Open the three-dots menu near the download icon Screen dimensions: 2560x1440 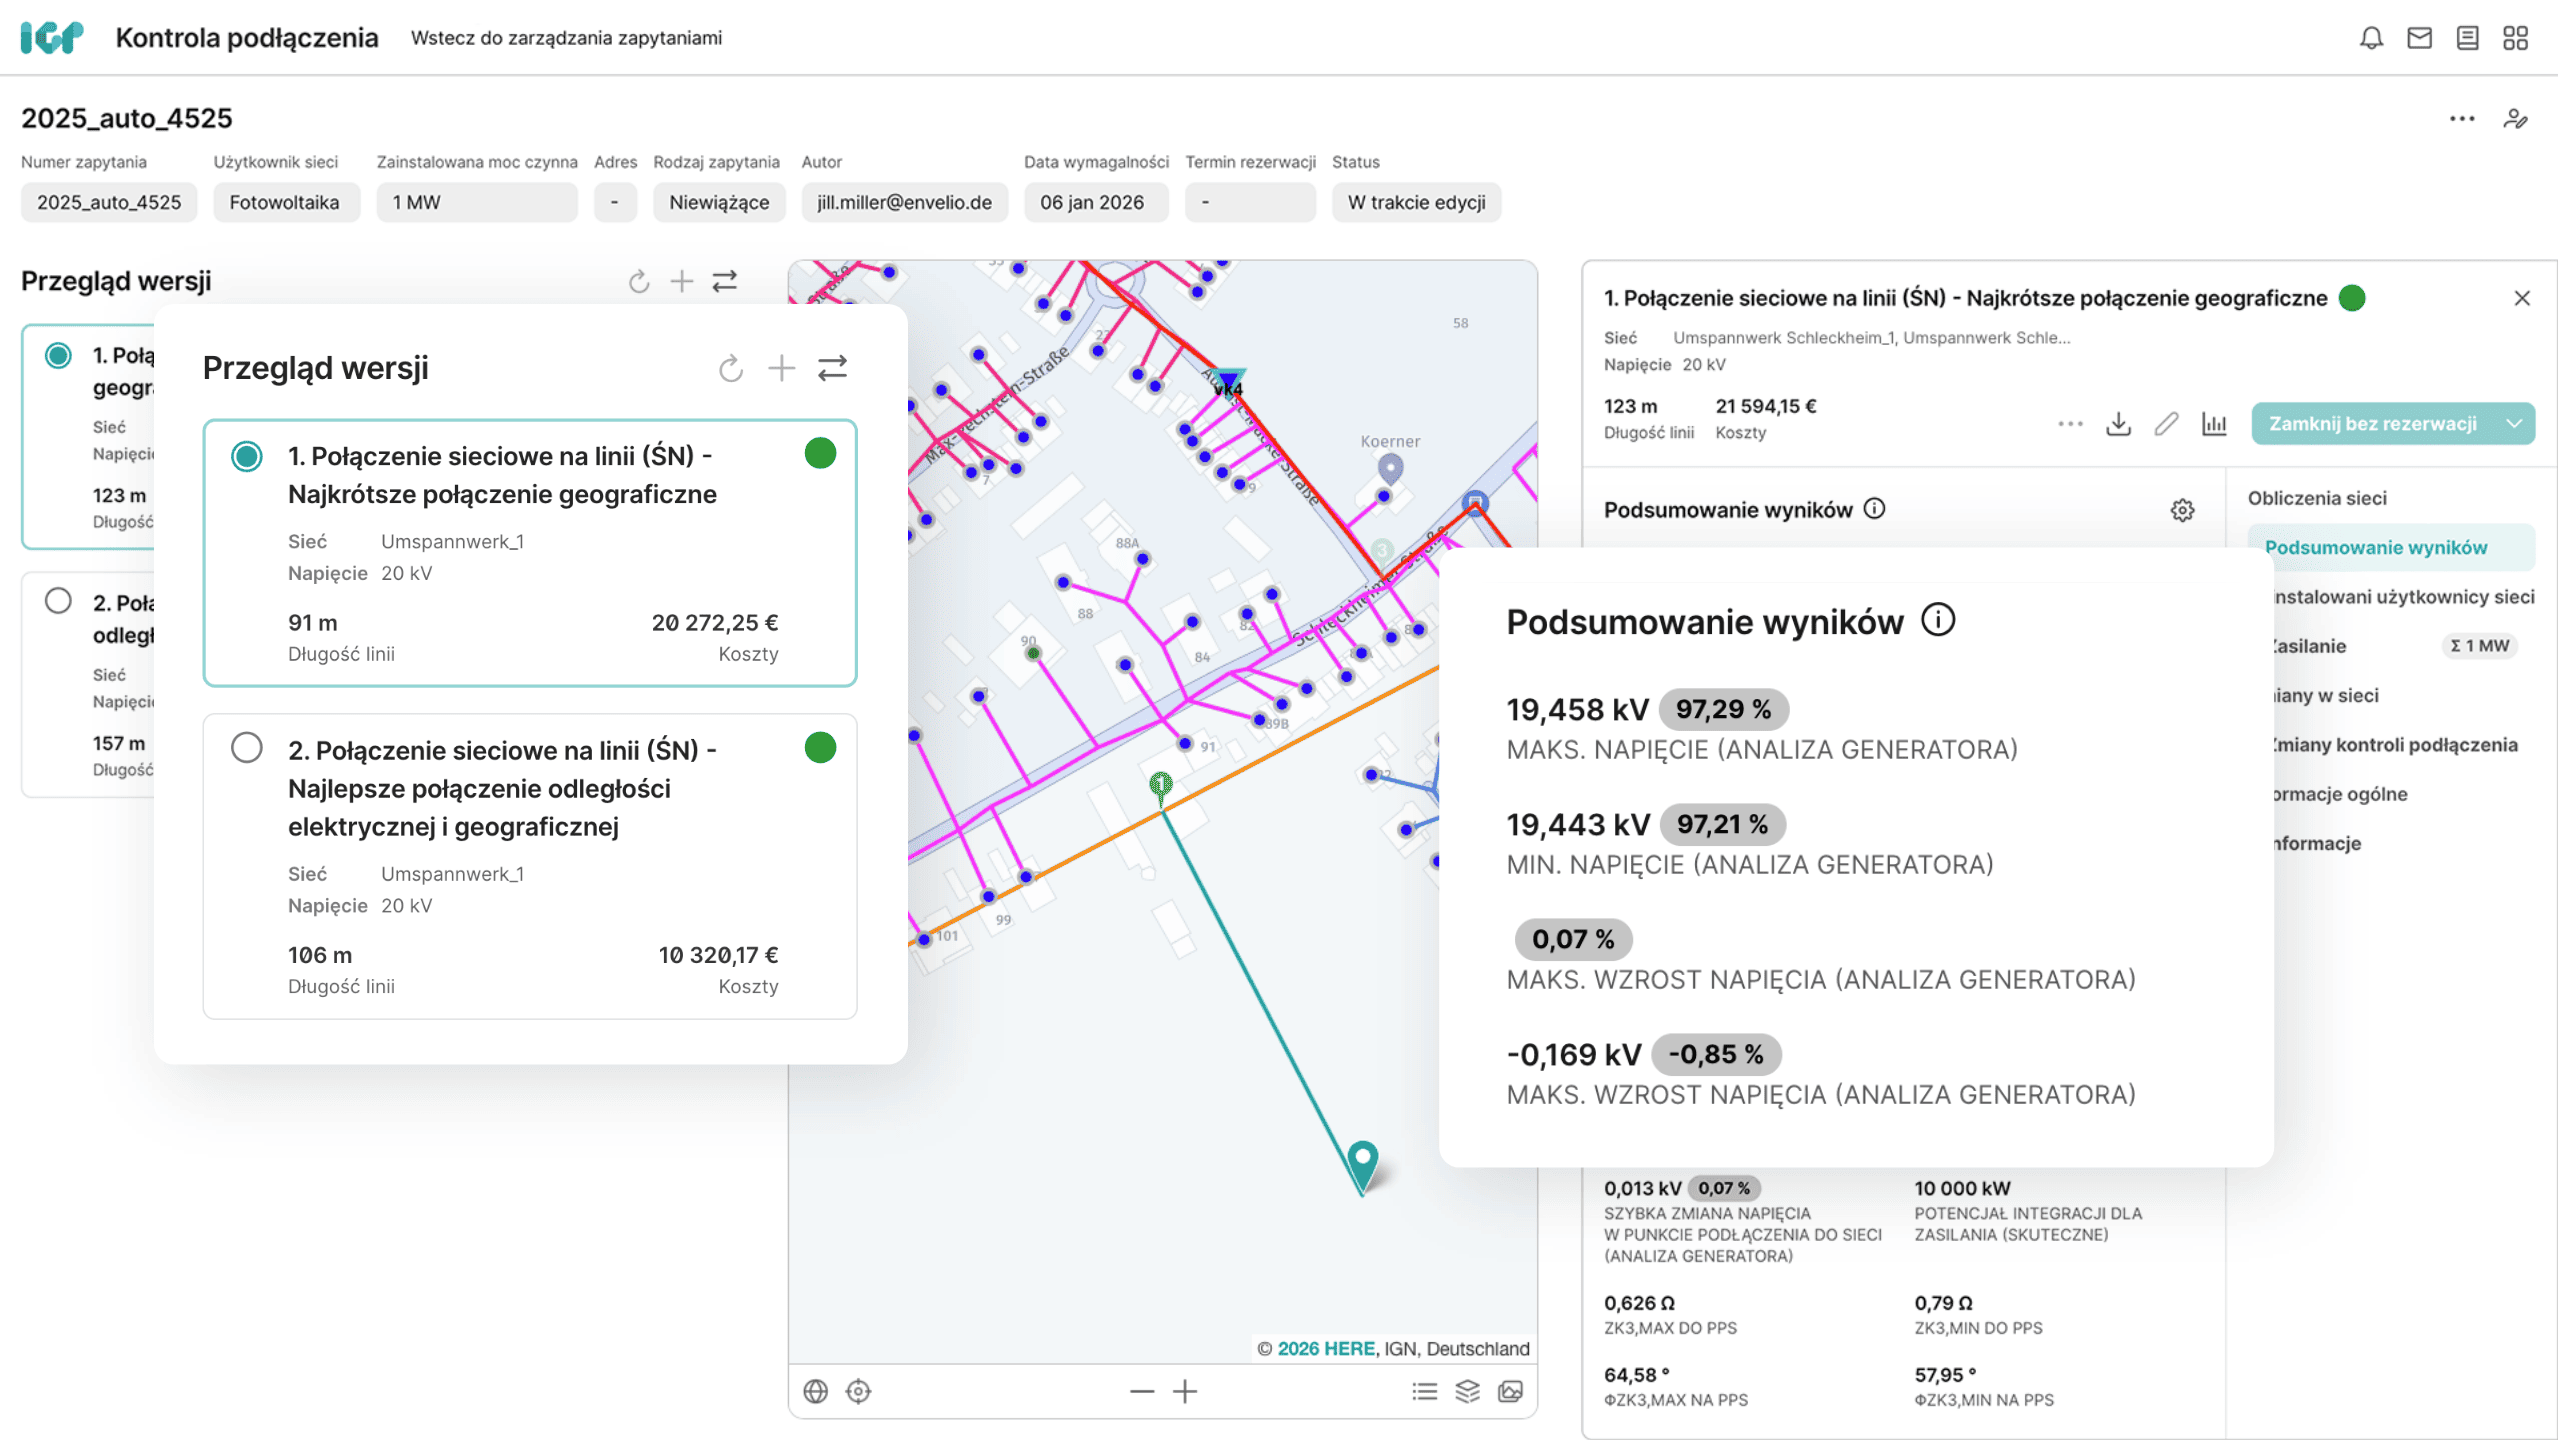[2070, 424]
